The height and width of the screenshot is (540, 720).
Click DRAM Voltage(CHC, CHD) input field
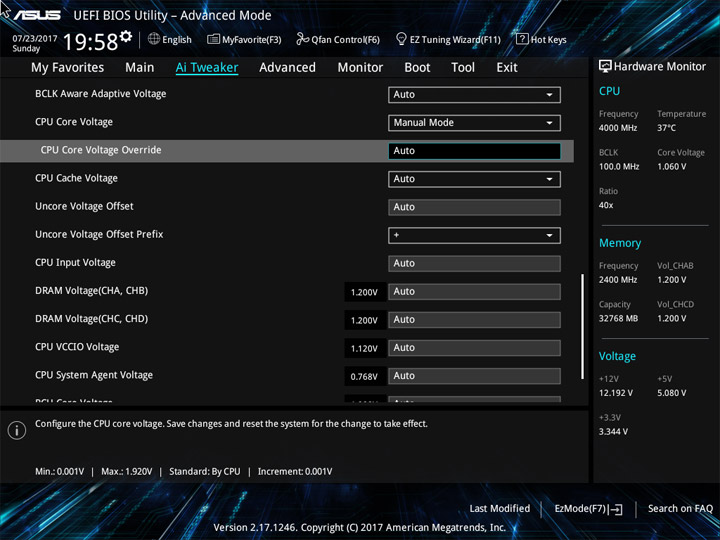pos(474,320)
